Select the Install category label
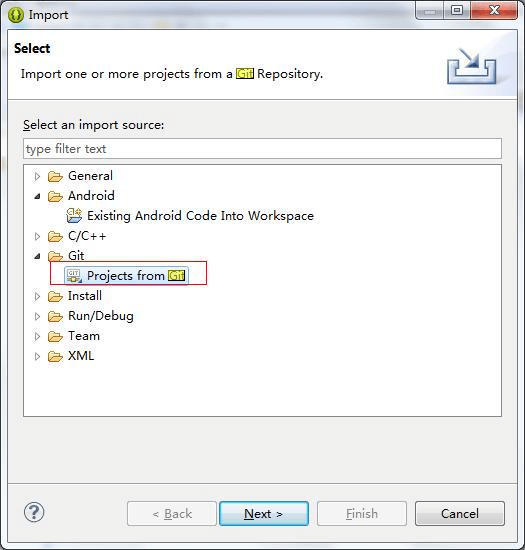 (85, 296)
